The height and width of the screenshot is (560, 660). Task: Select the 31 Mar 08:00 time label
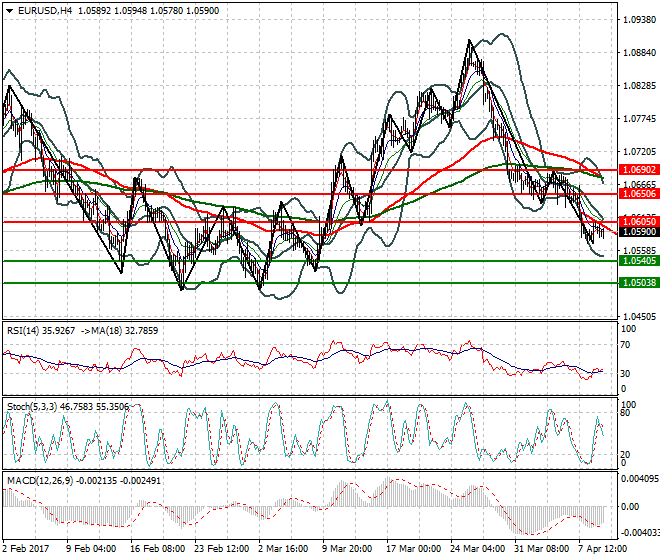(x=541, y=549)
